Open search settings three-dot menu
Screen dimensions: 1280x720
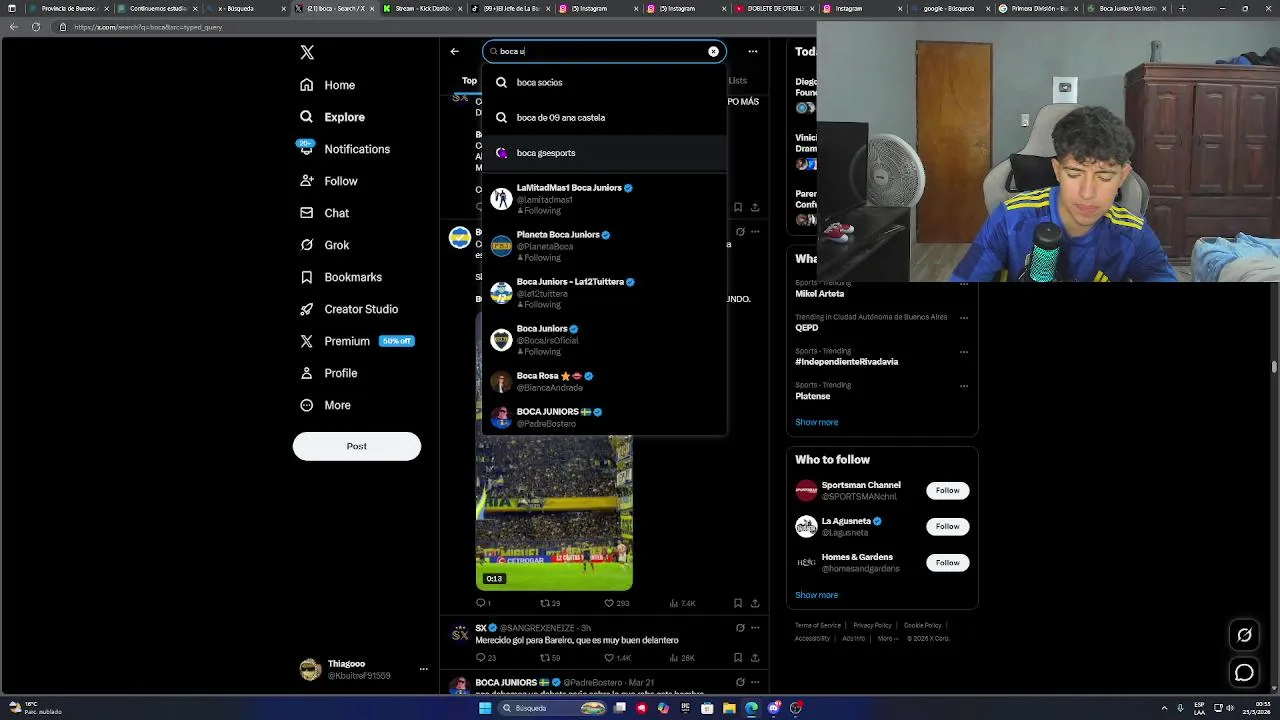(x=753, y=51)
